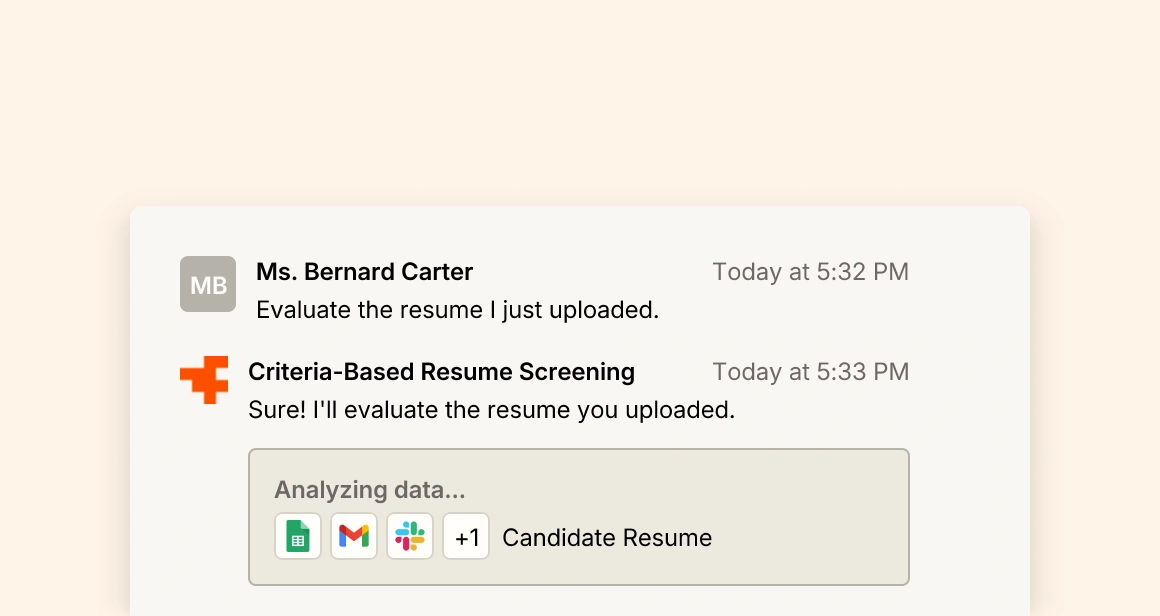Click the Slack icon
The image size is (1160, 616).
coord(410,537)
